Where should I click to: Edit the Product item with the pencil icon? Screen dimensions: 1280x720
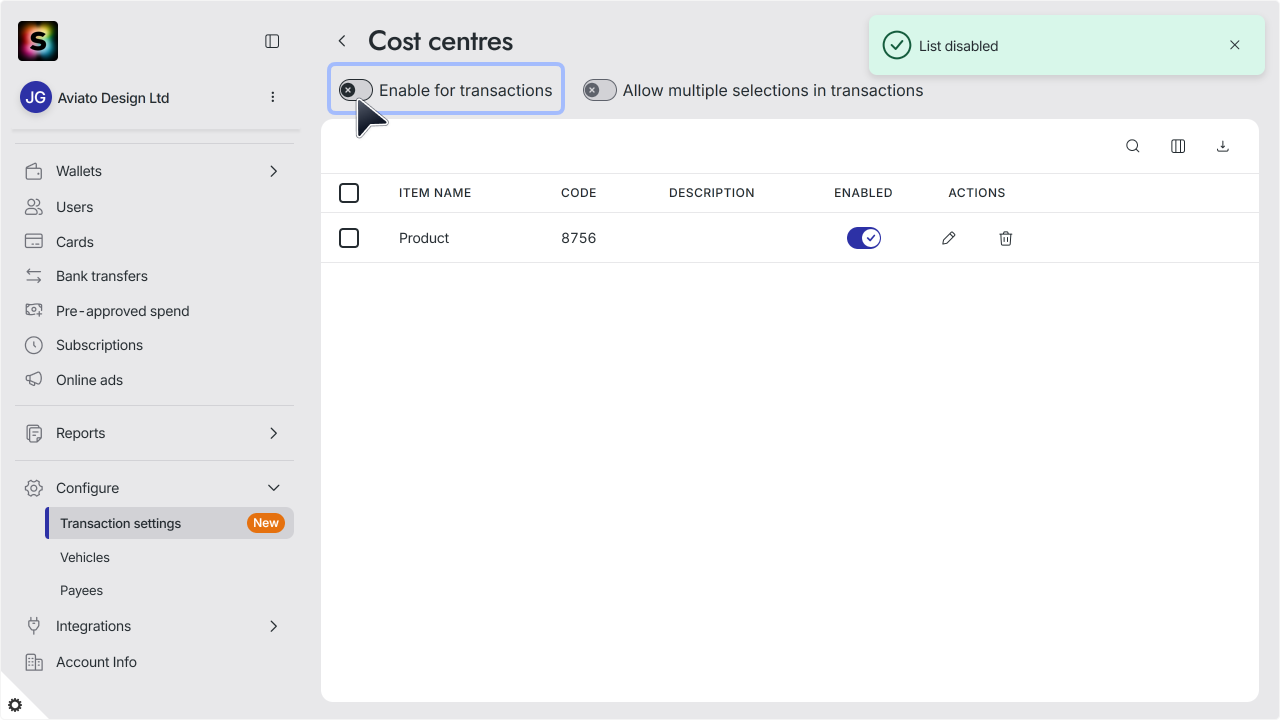(x=949, y=238)
